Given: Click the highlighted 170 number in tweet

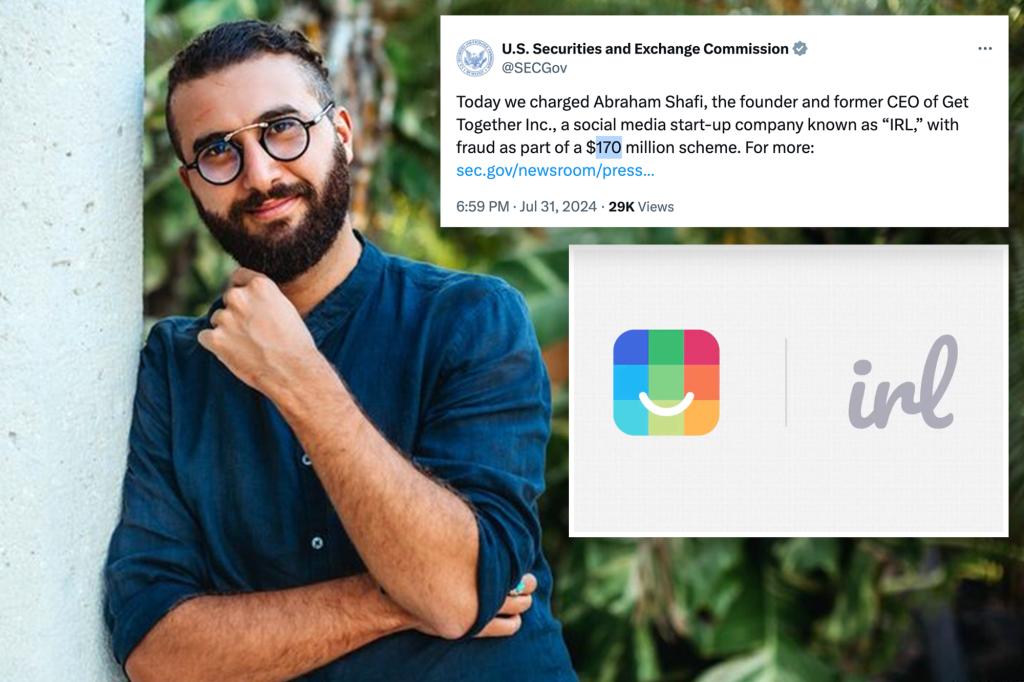Looking at the screenshot, I should point(609,148).
